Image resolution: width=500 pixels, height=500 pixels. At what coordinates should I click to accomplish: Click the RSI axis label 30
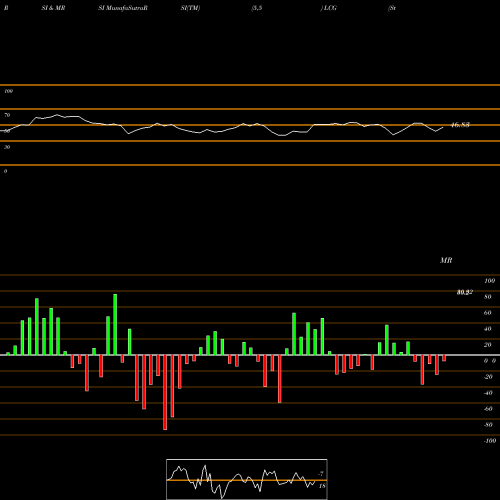click(x=7, y=147)
